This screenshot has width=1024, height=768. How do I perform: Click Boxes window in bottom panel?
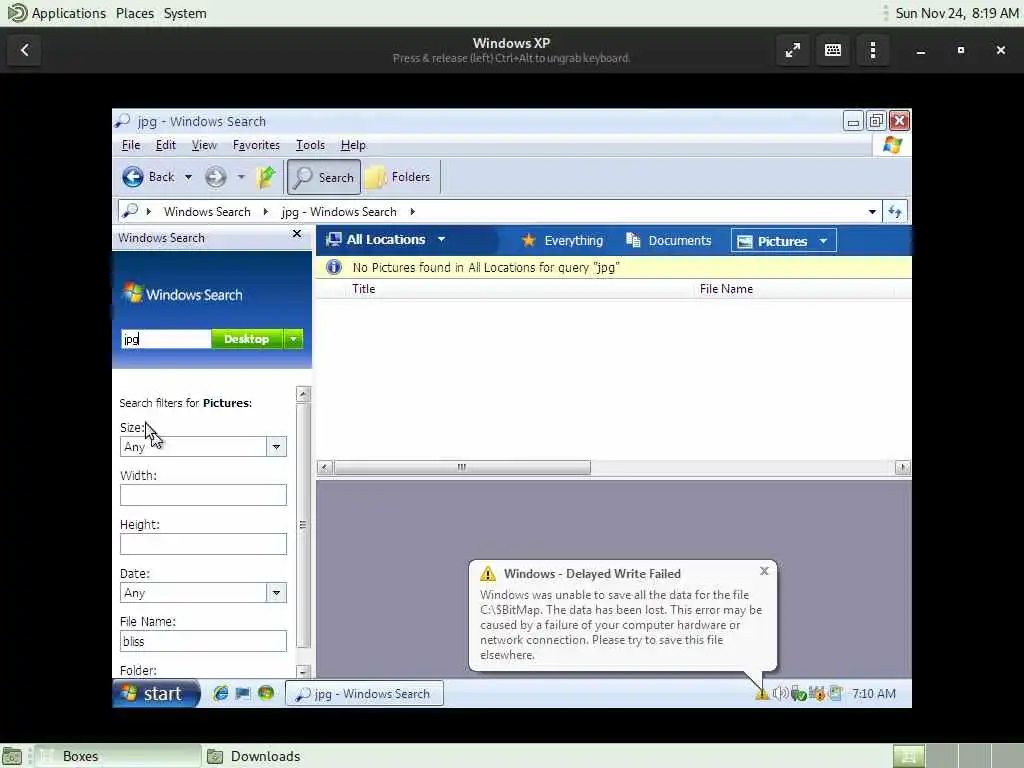click(118, 756)
